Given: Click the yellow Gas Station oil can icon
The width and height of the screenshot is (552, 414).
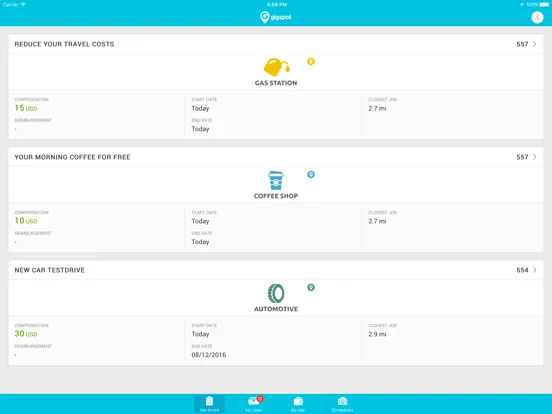Looking at the screenshot, I should coord(277,67).
